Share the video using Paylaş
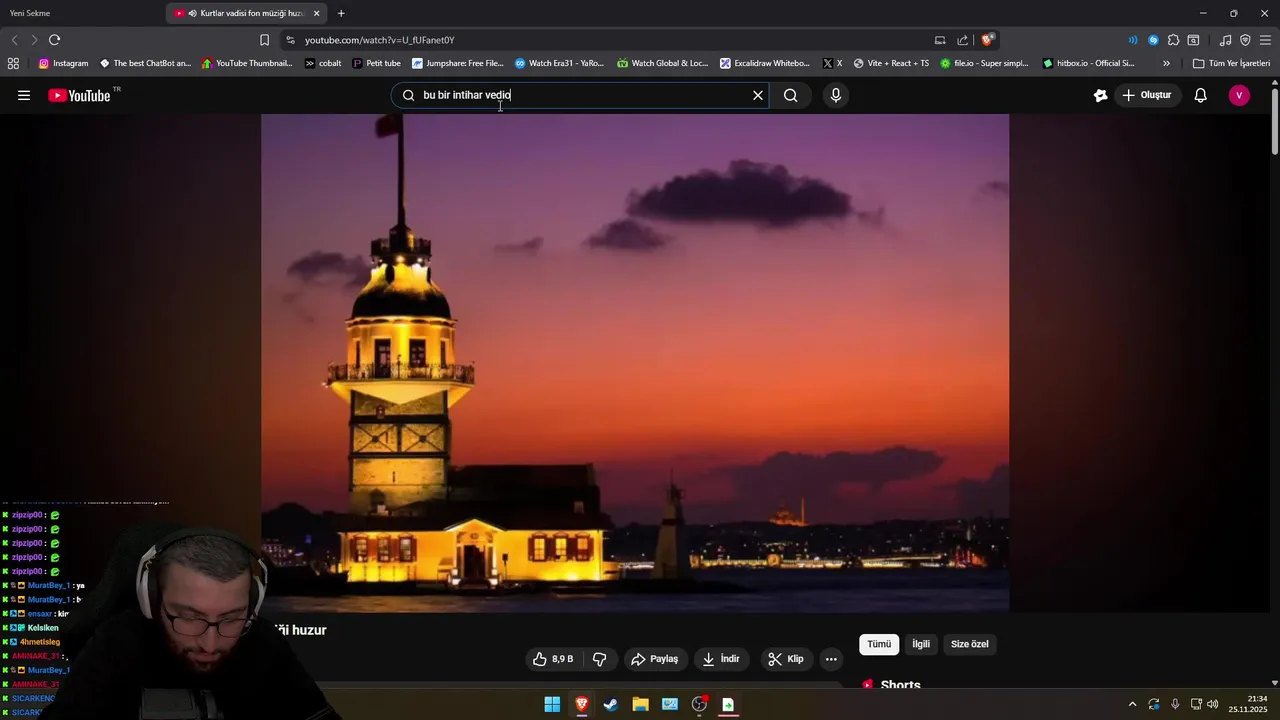This screenshot has width=1280, height=720. 654,659
